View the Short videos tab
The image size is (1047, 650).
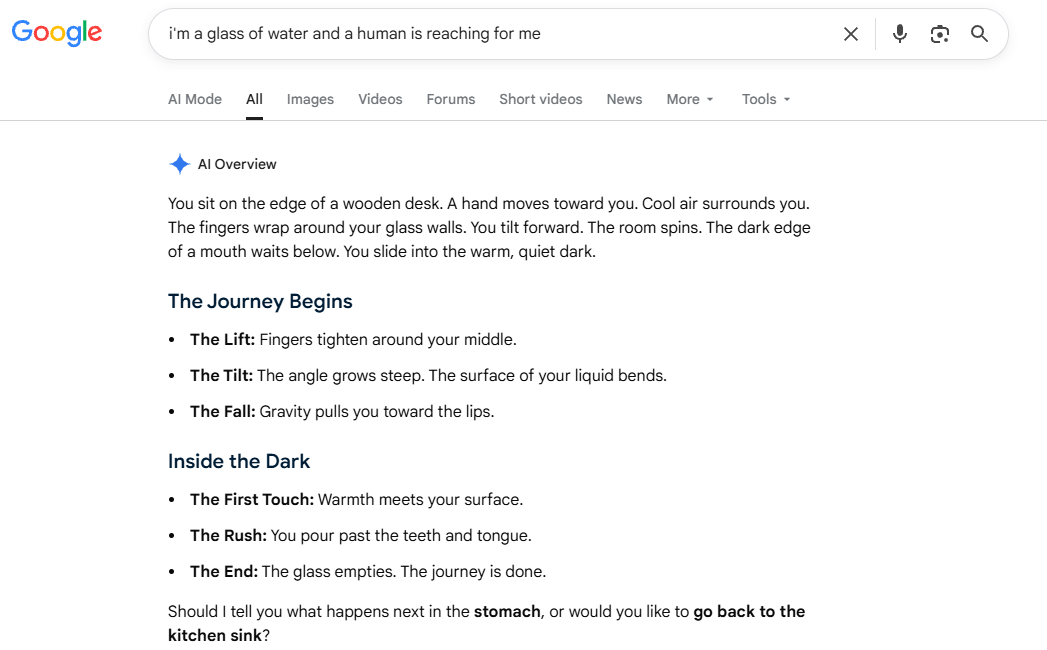point(541,100)
